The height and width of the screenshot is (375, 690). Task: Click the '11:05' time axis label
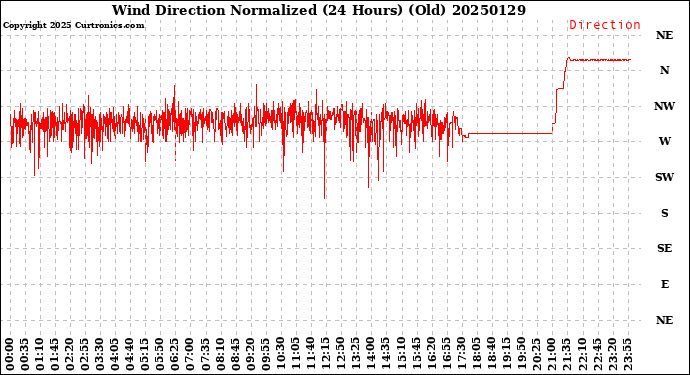296,355
